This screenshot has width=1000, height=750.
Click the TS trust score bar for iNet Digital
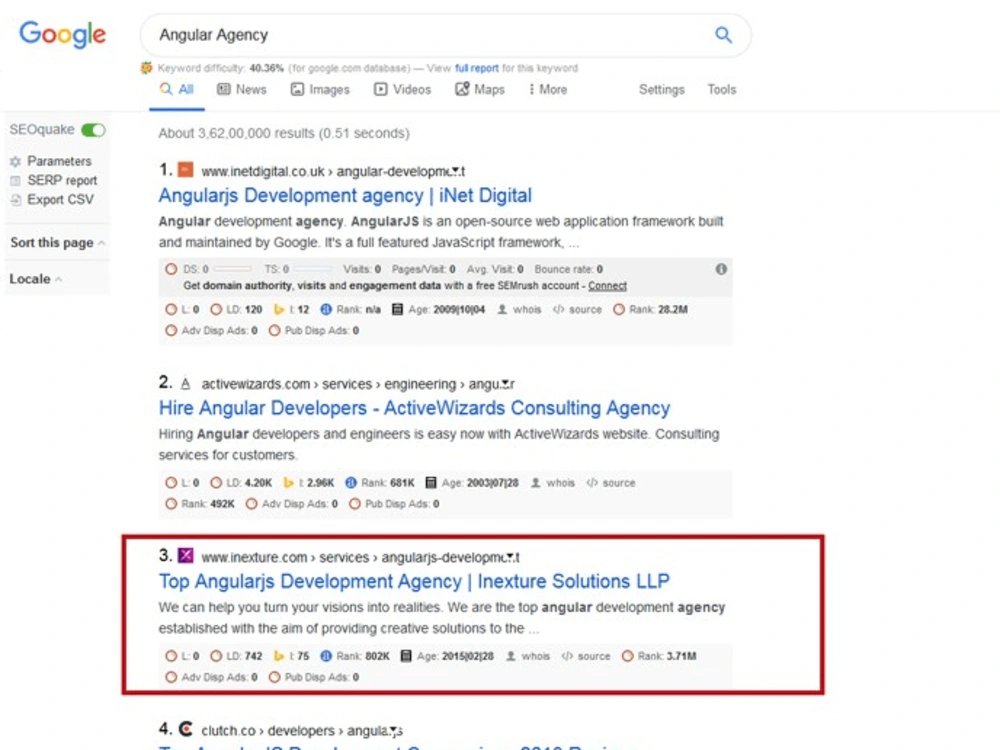(x=312, y=269)
